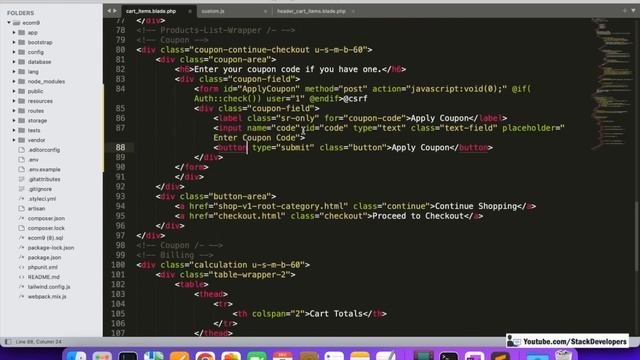640x360 pixels.
Task: Go to the next tab with the right arrow
Action: click(115, 11)
